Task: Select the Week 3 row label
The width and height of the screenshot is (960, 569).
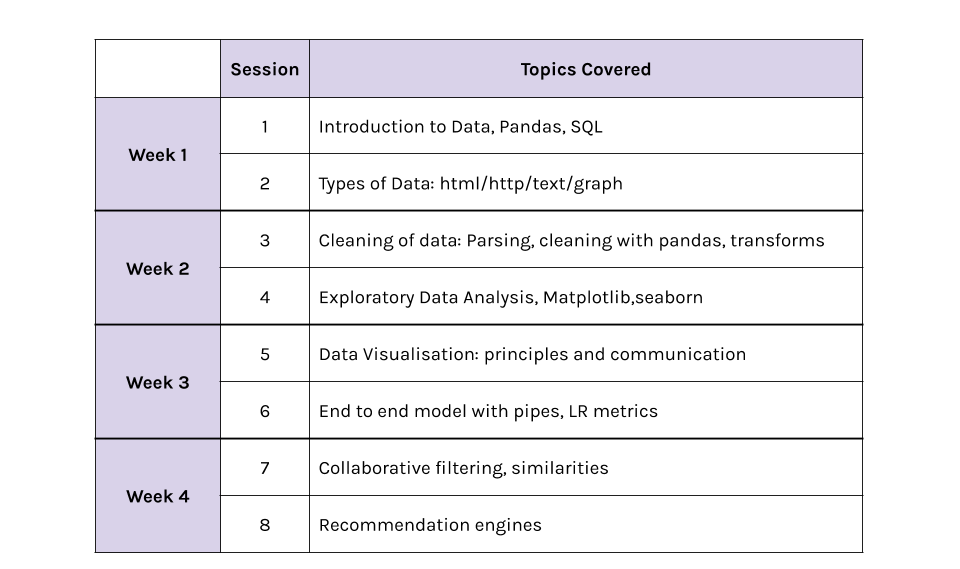Action: tap(158, 382)
